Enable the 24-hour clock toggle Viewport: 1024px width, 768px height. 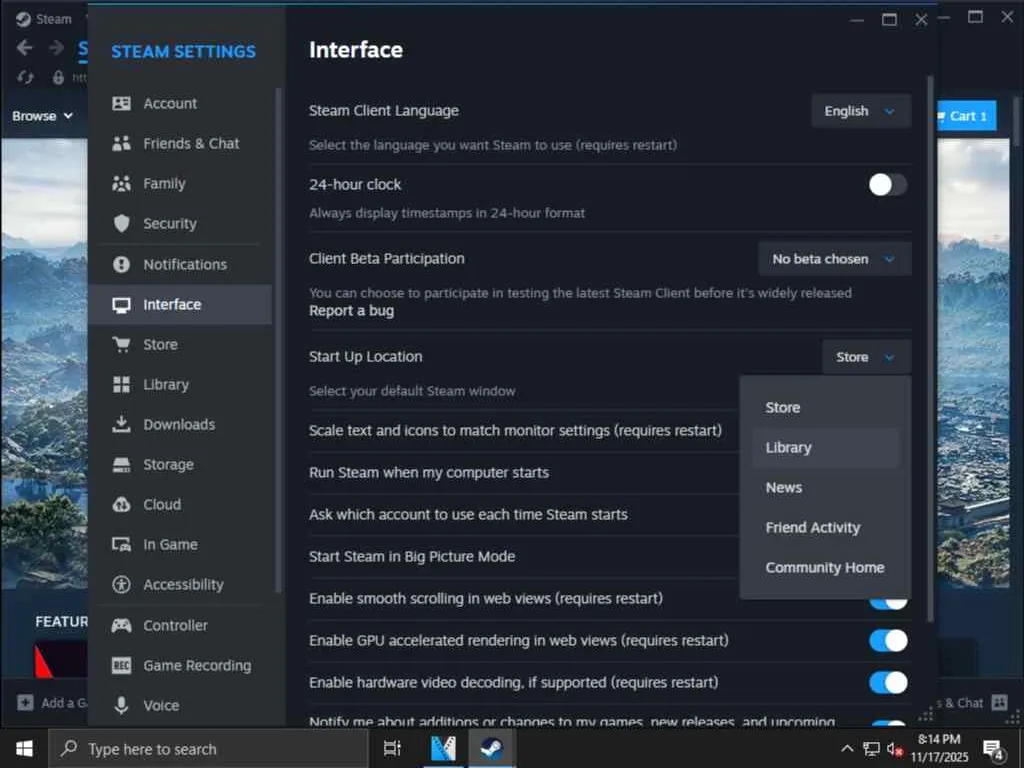888,185
